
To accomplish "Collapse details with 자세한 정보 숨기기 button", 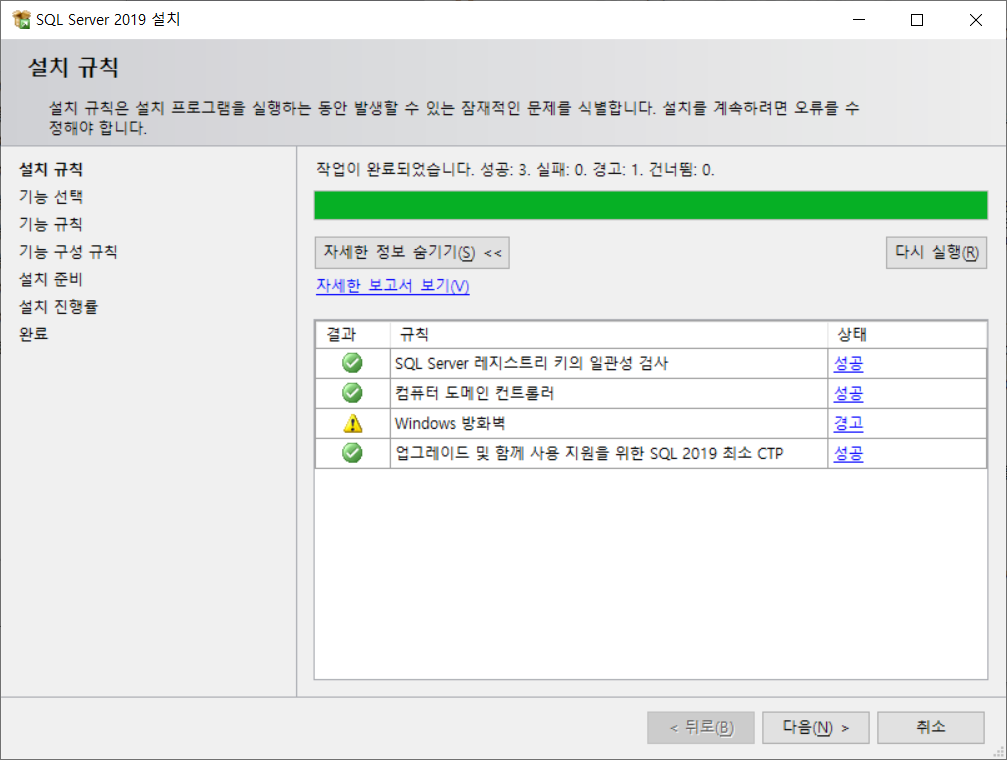I will click(x=412, y=252).
